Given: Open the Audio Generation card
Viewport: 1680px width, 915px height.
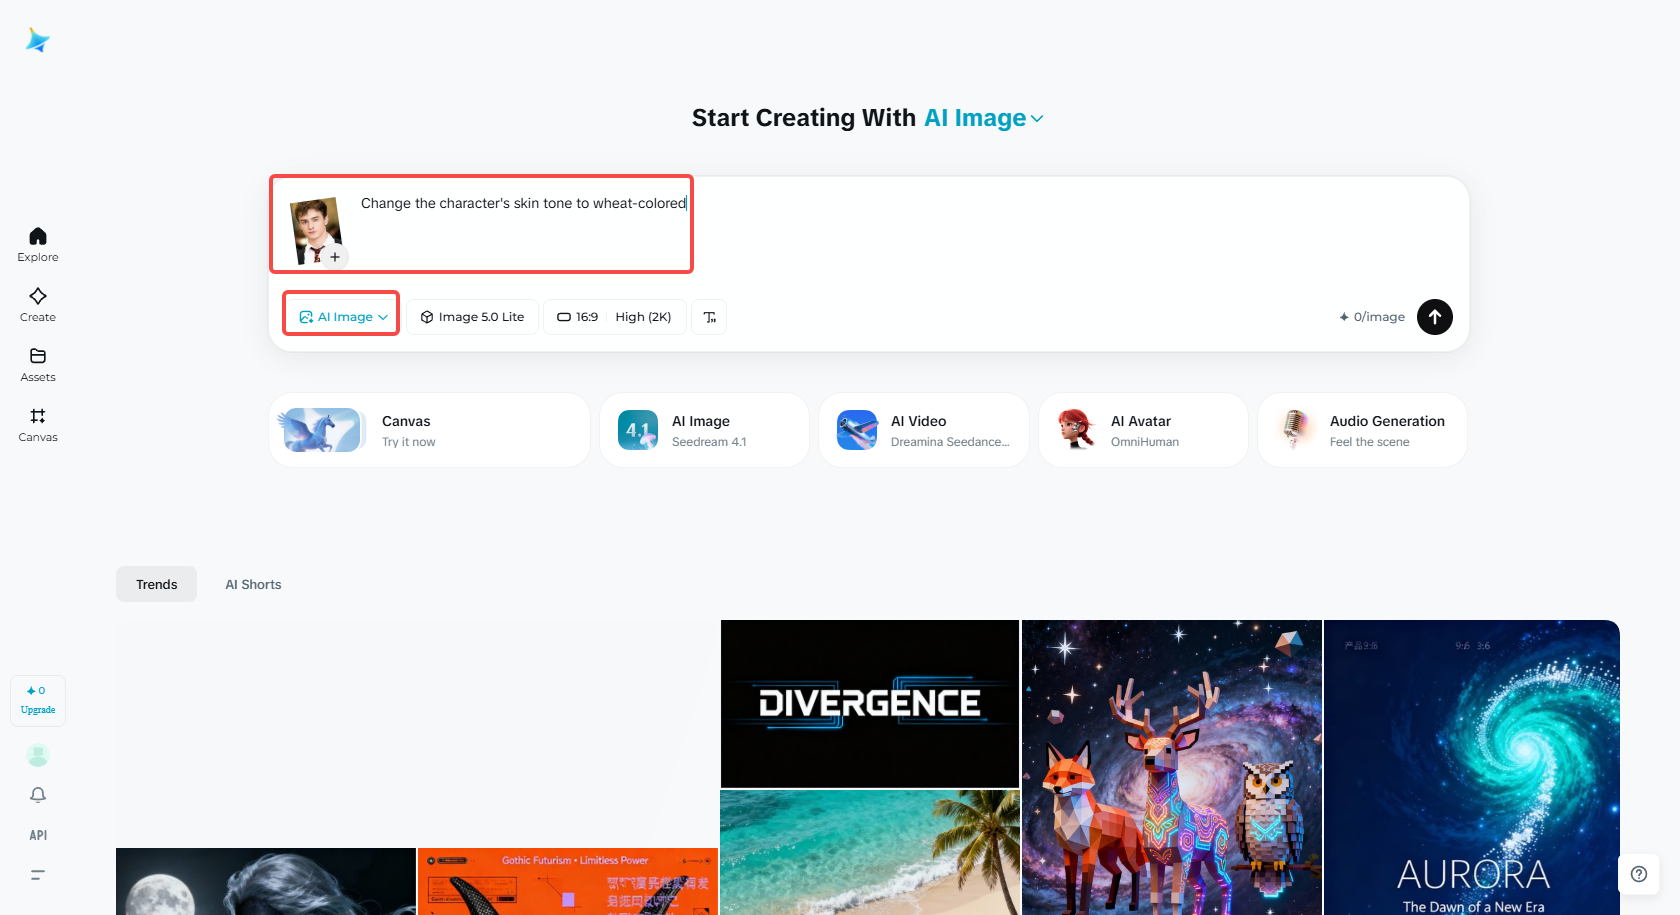Looking at the screenshot, I should [1362, 430].
